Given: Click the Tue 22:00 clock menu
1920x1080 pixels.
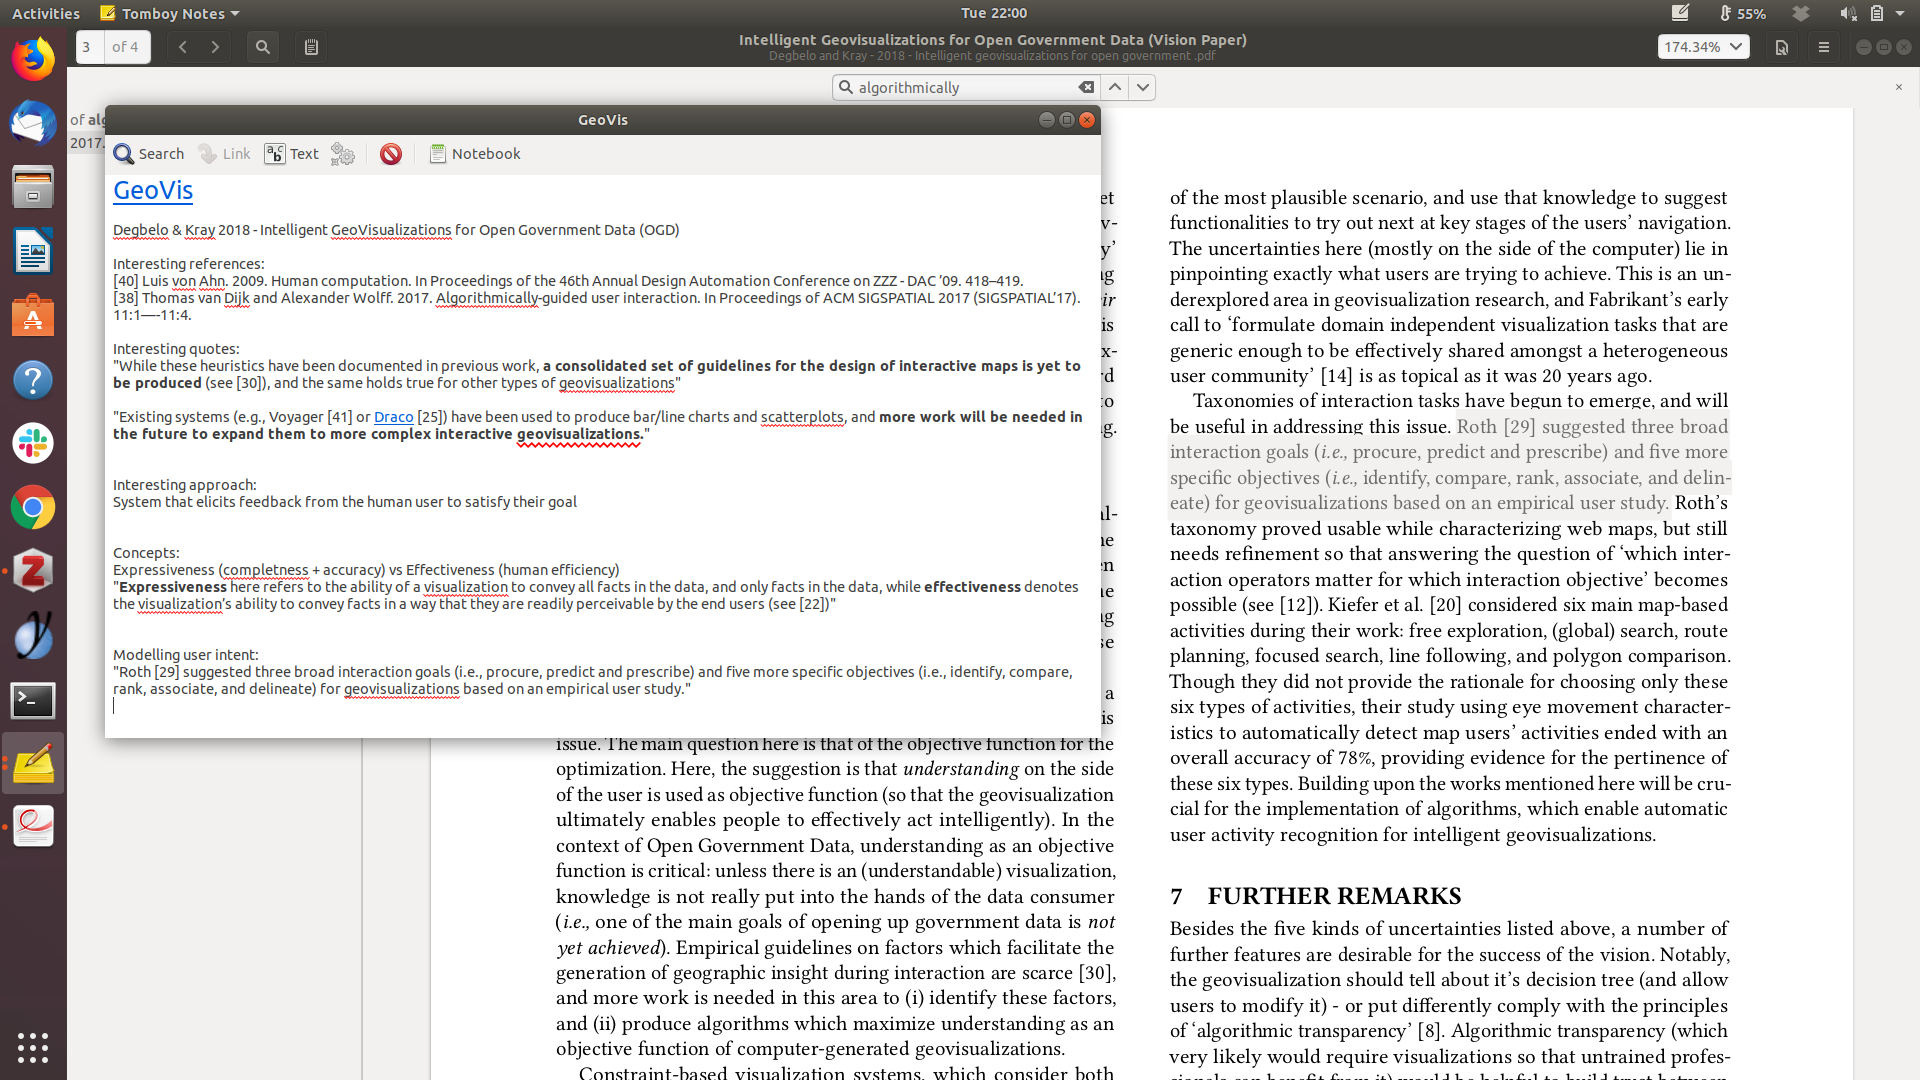Looking at the screenshot, I should 993,13.
